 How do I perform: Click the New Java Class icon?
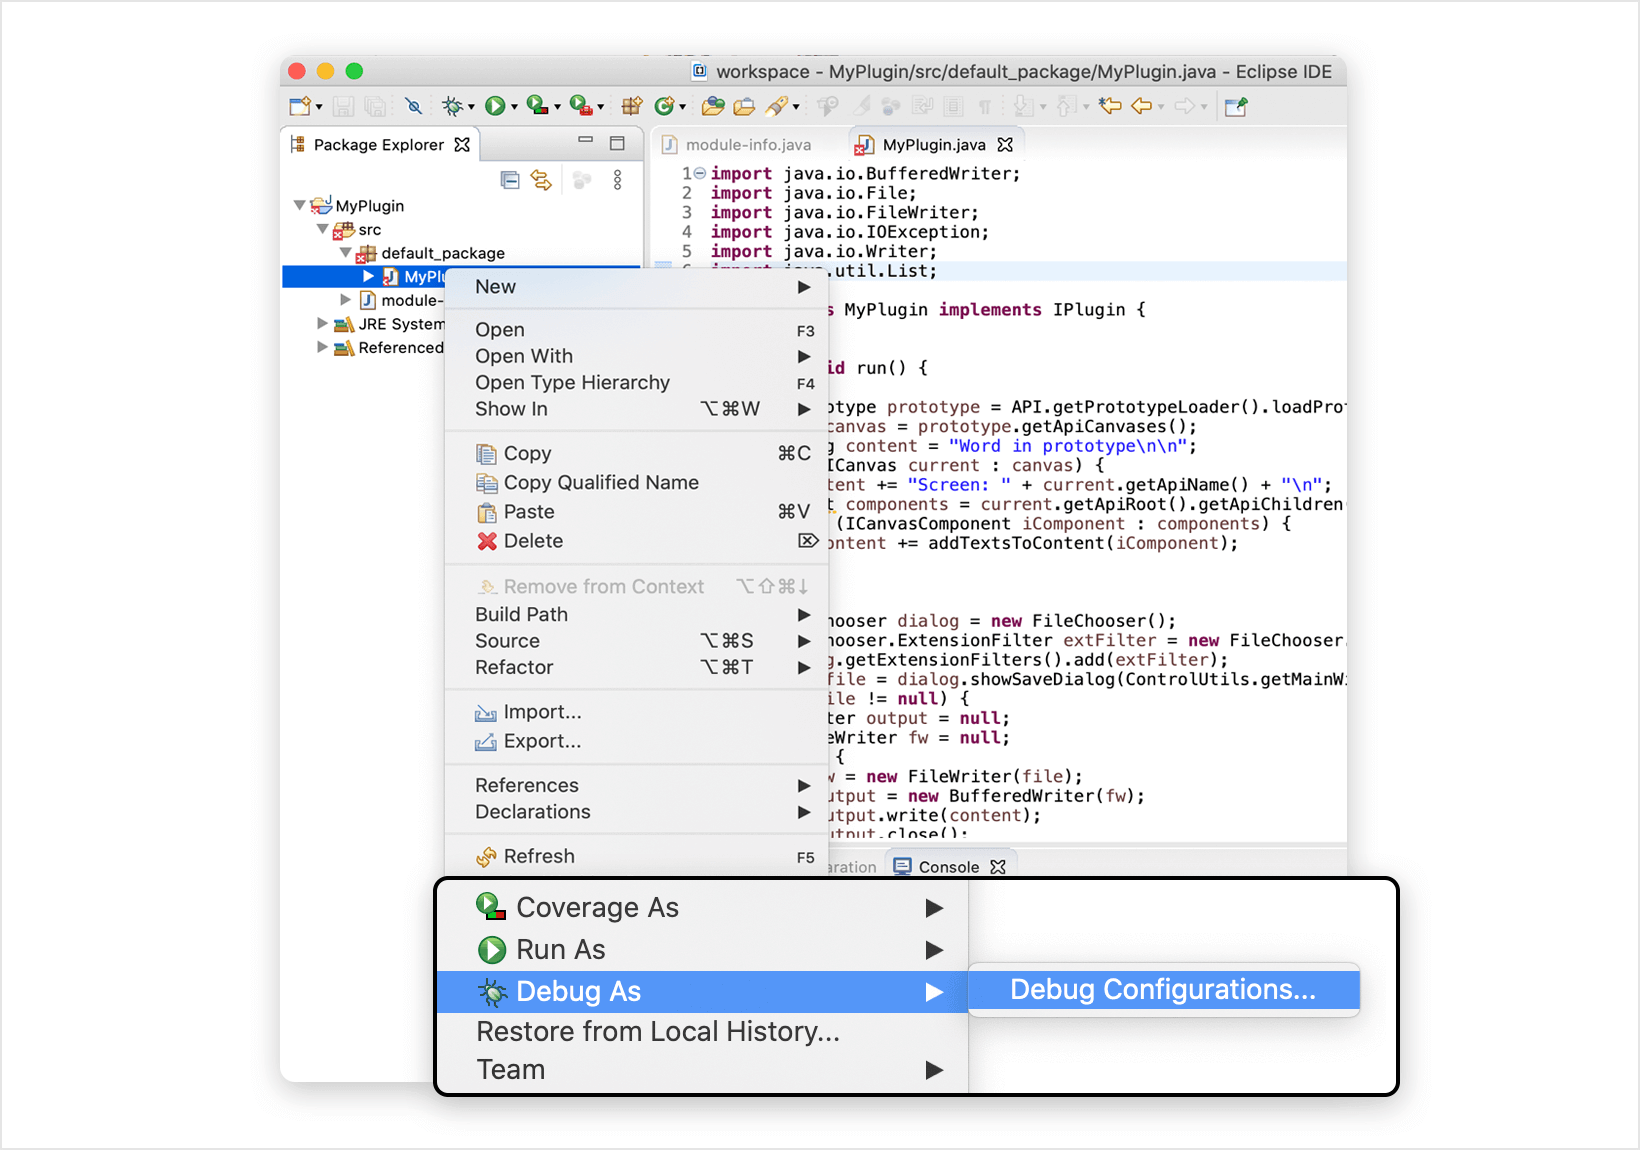665,106
